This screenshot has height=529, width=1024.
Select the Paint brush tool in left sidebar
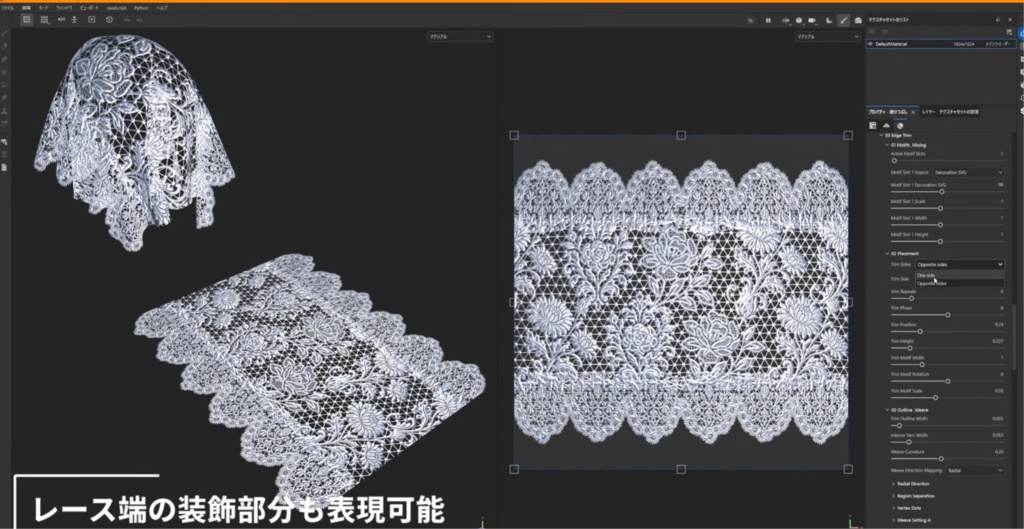[x=5, y=33]
